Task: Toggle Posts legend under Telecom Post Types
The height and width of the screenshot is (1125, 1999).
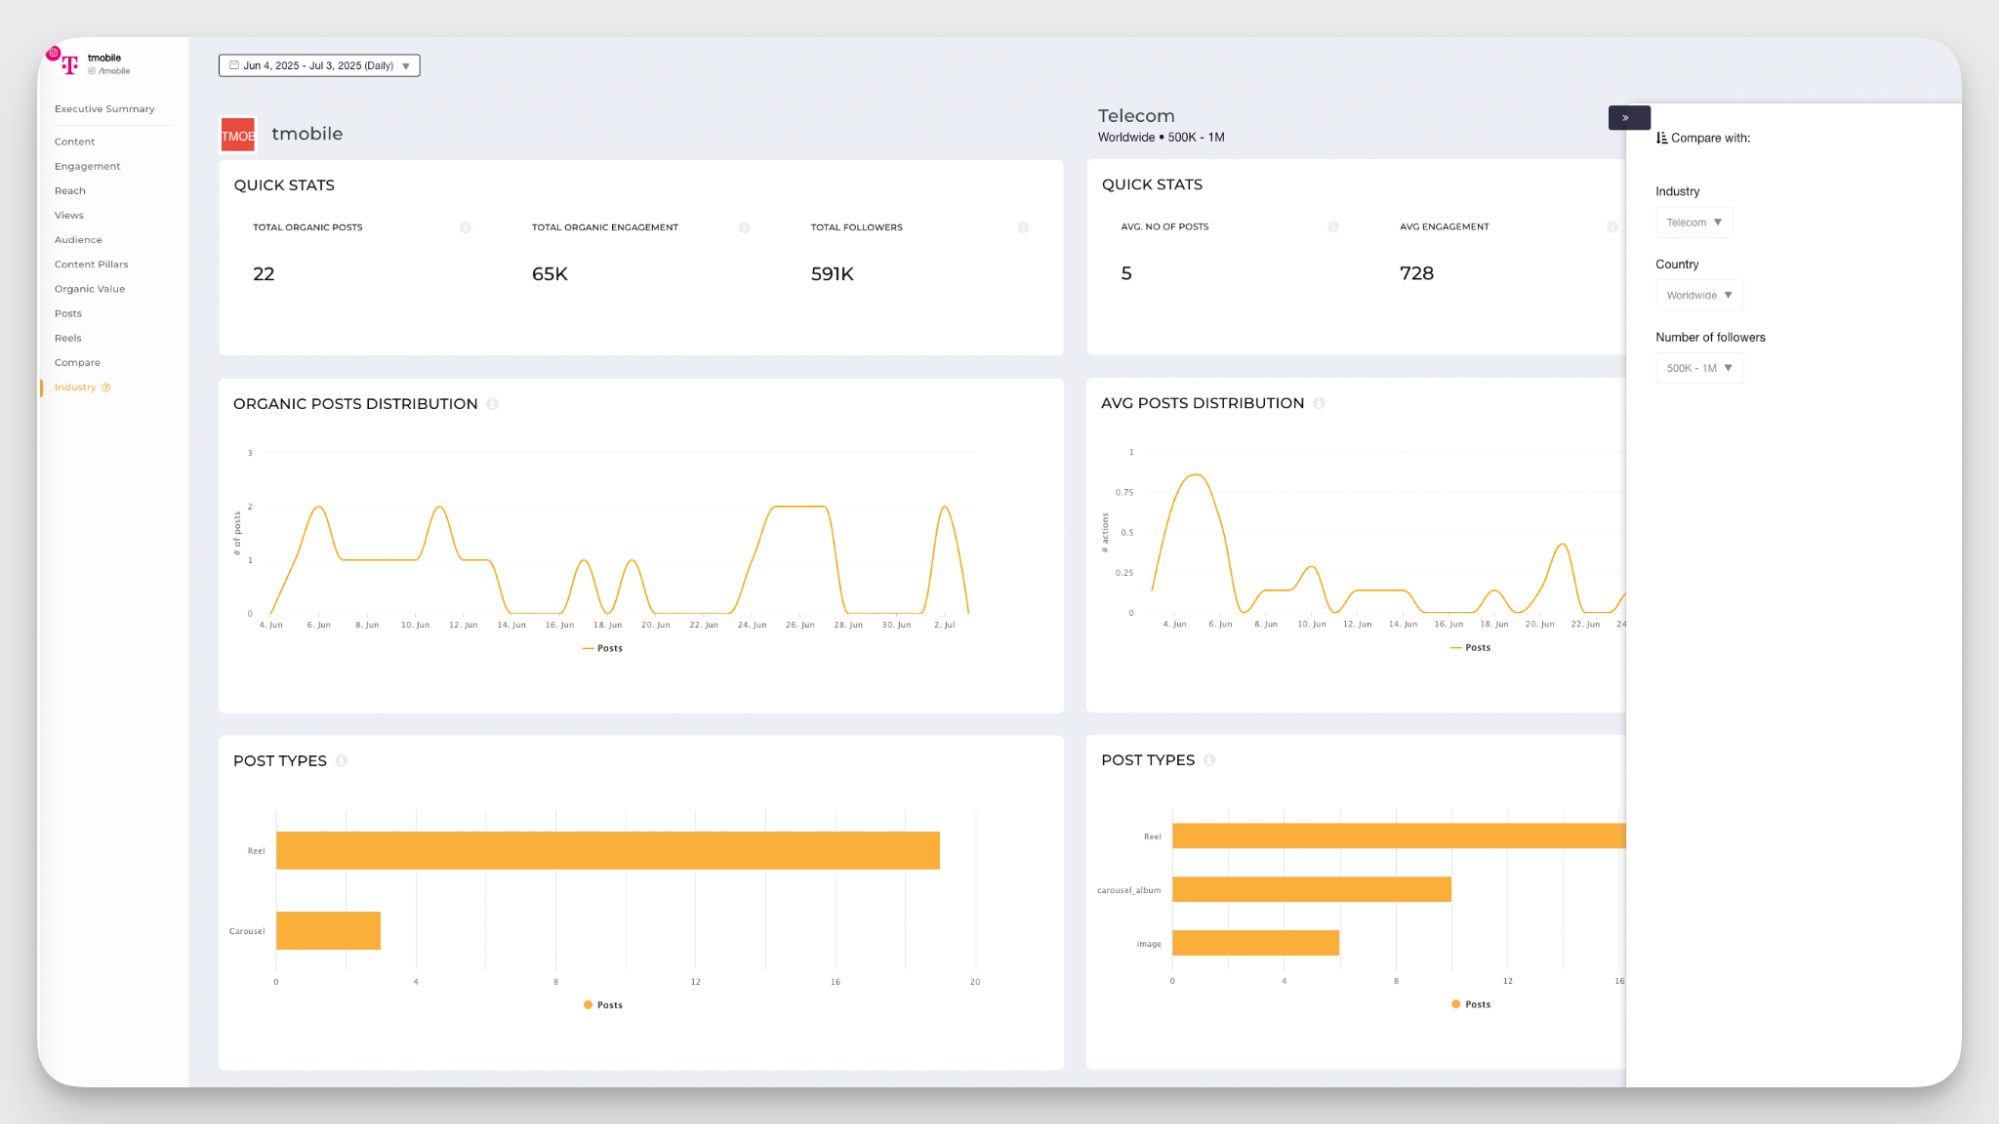Action: tap(1470, 1004)
